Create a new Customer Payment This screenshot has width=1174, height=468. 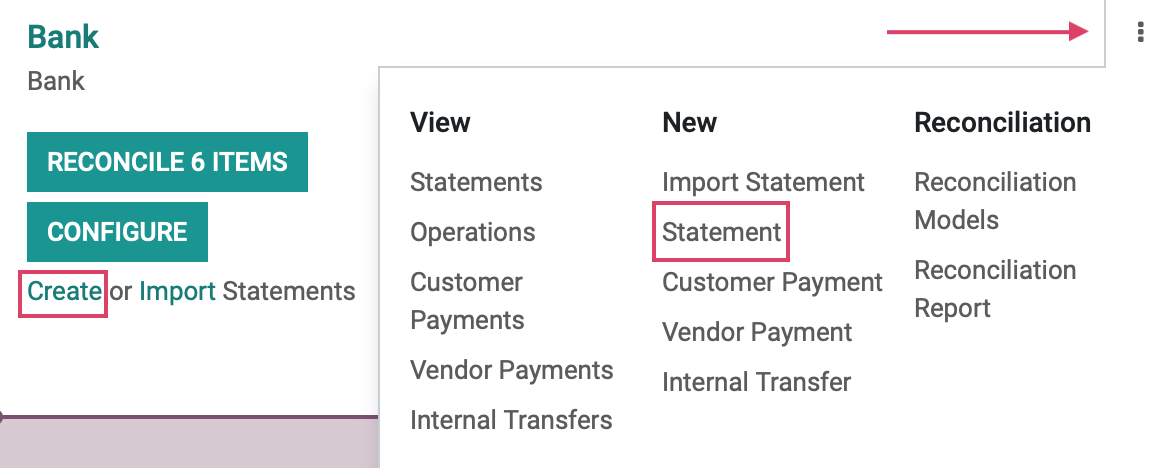point(772,282)
